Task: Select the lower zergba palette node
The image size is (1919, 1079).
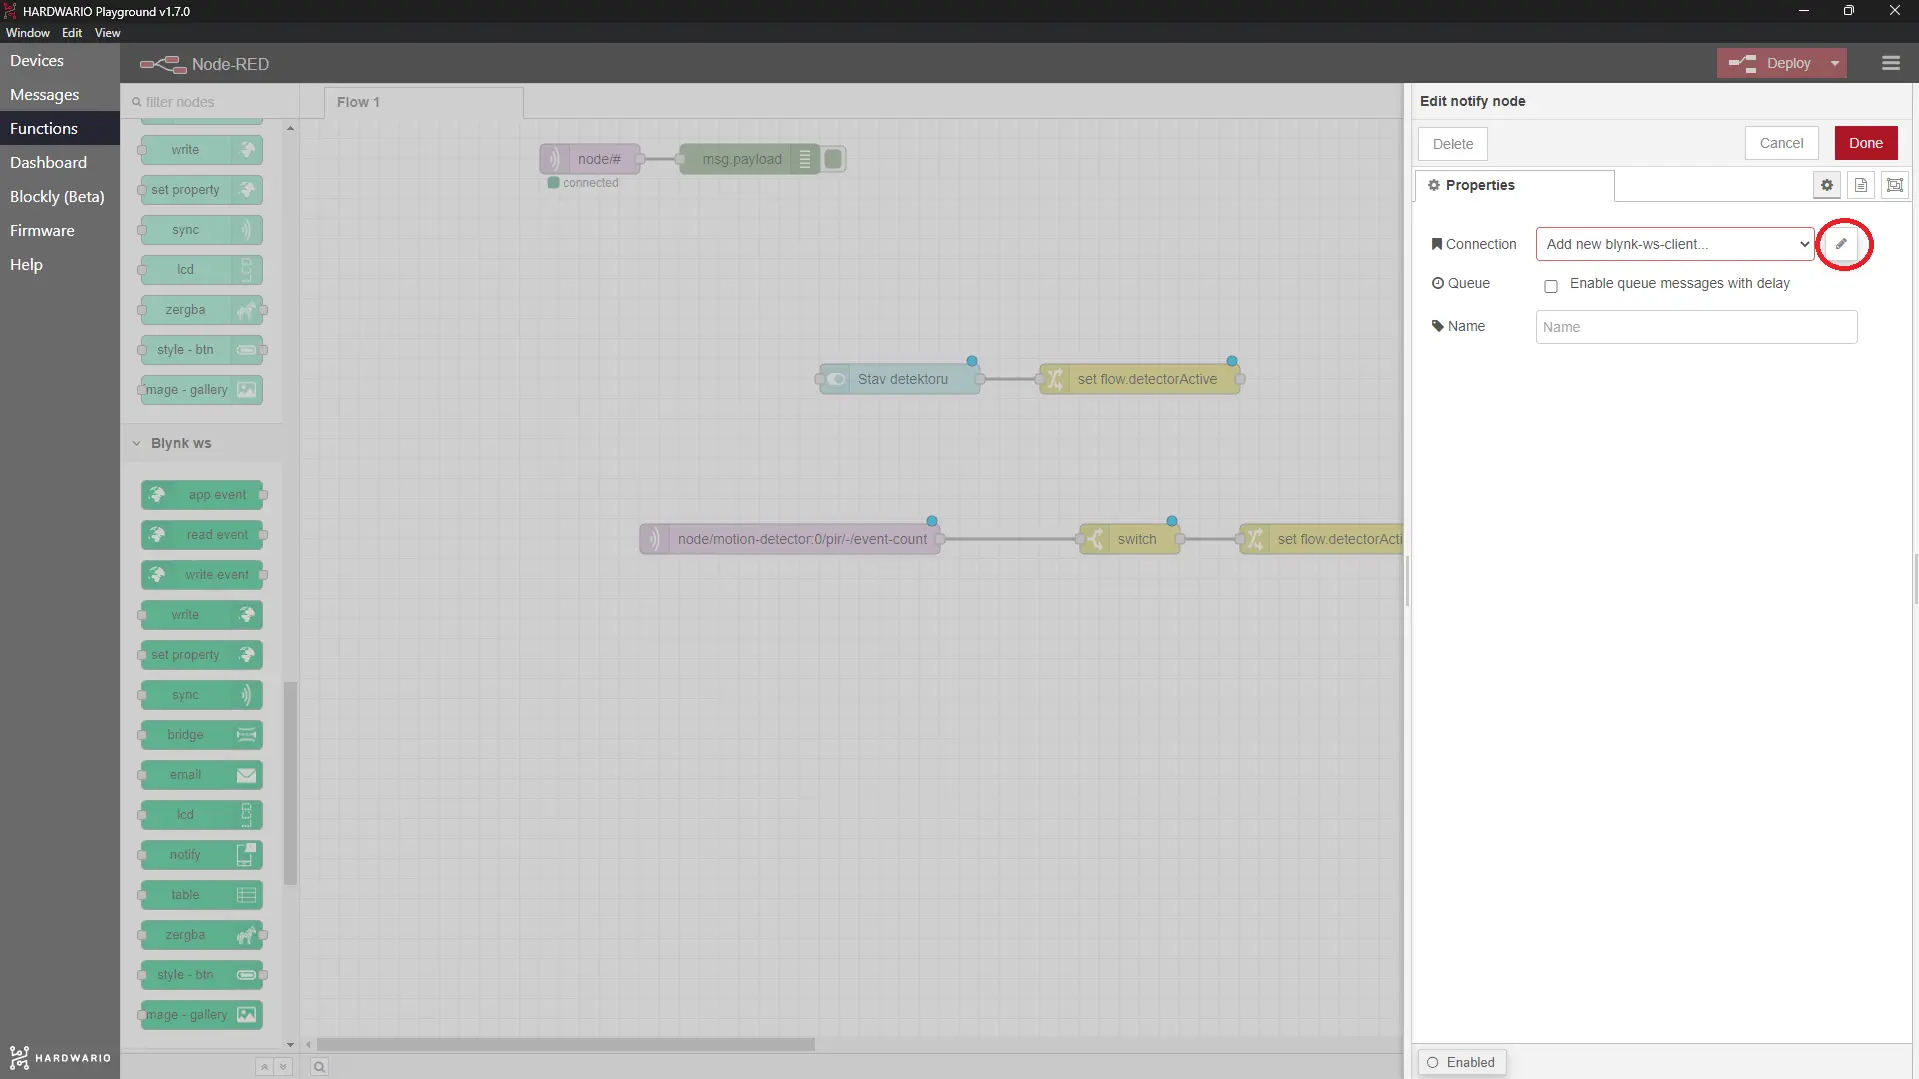Action: pos(202,935)
